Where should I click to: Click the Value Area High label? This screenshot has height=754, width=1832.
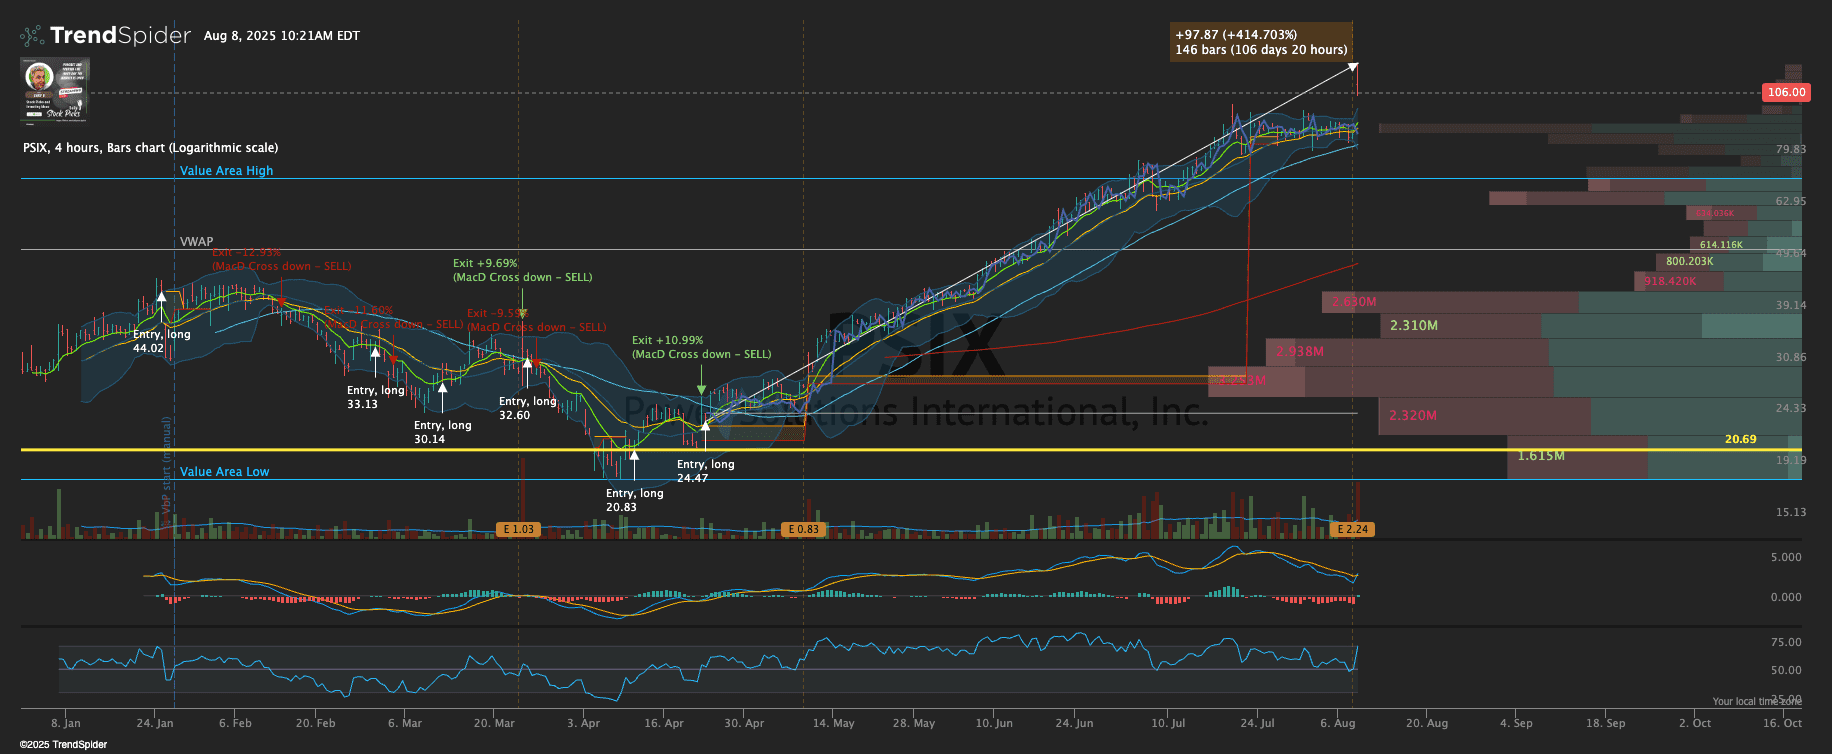pos(226,171)
